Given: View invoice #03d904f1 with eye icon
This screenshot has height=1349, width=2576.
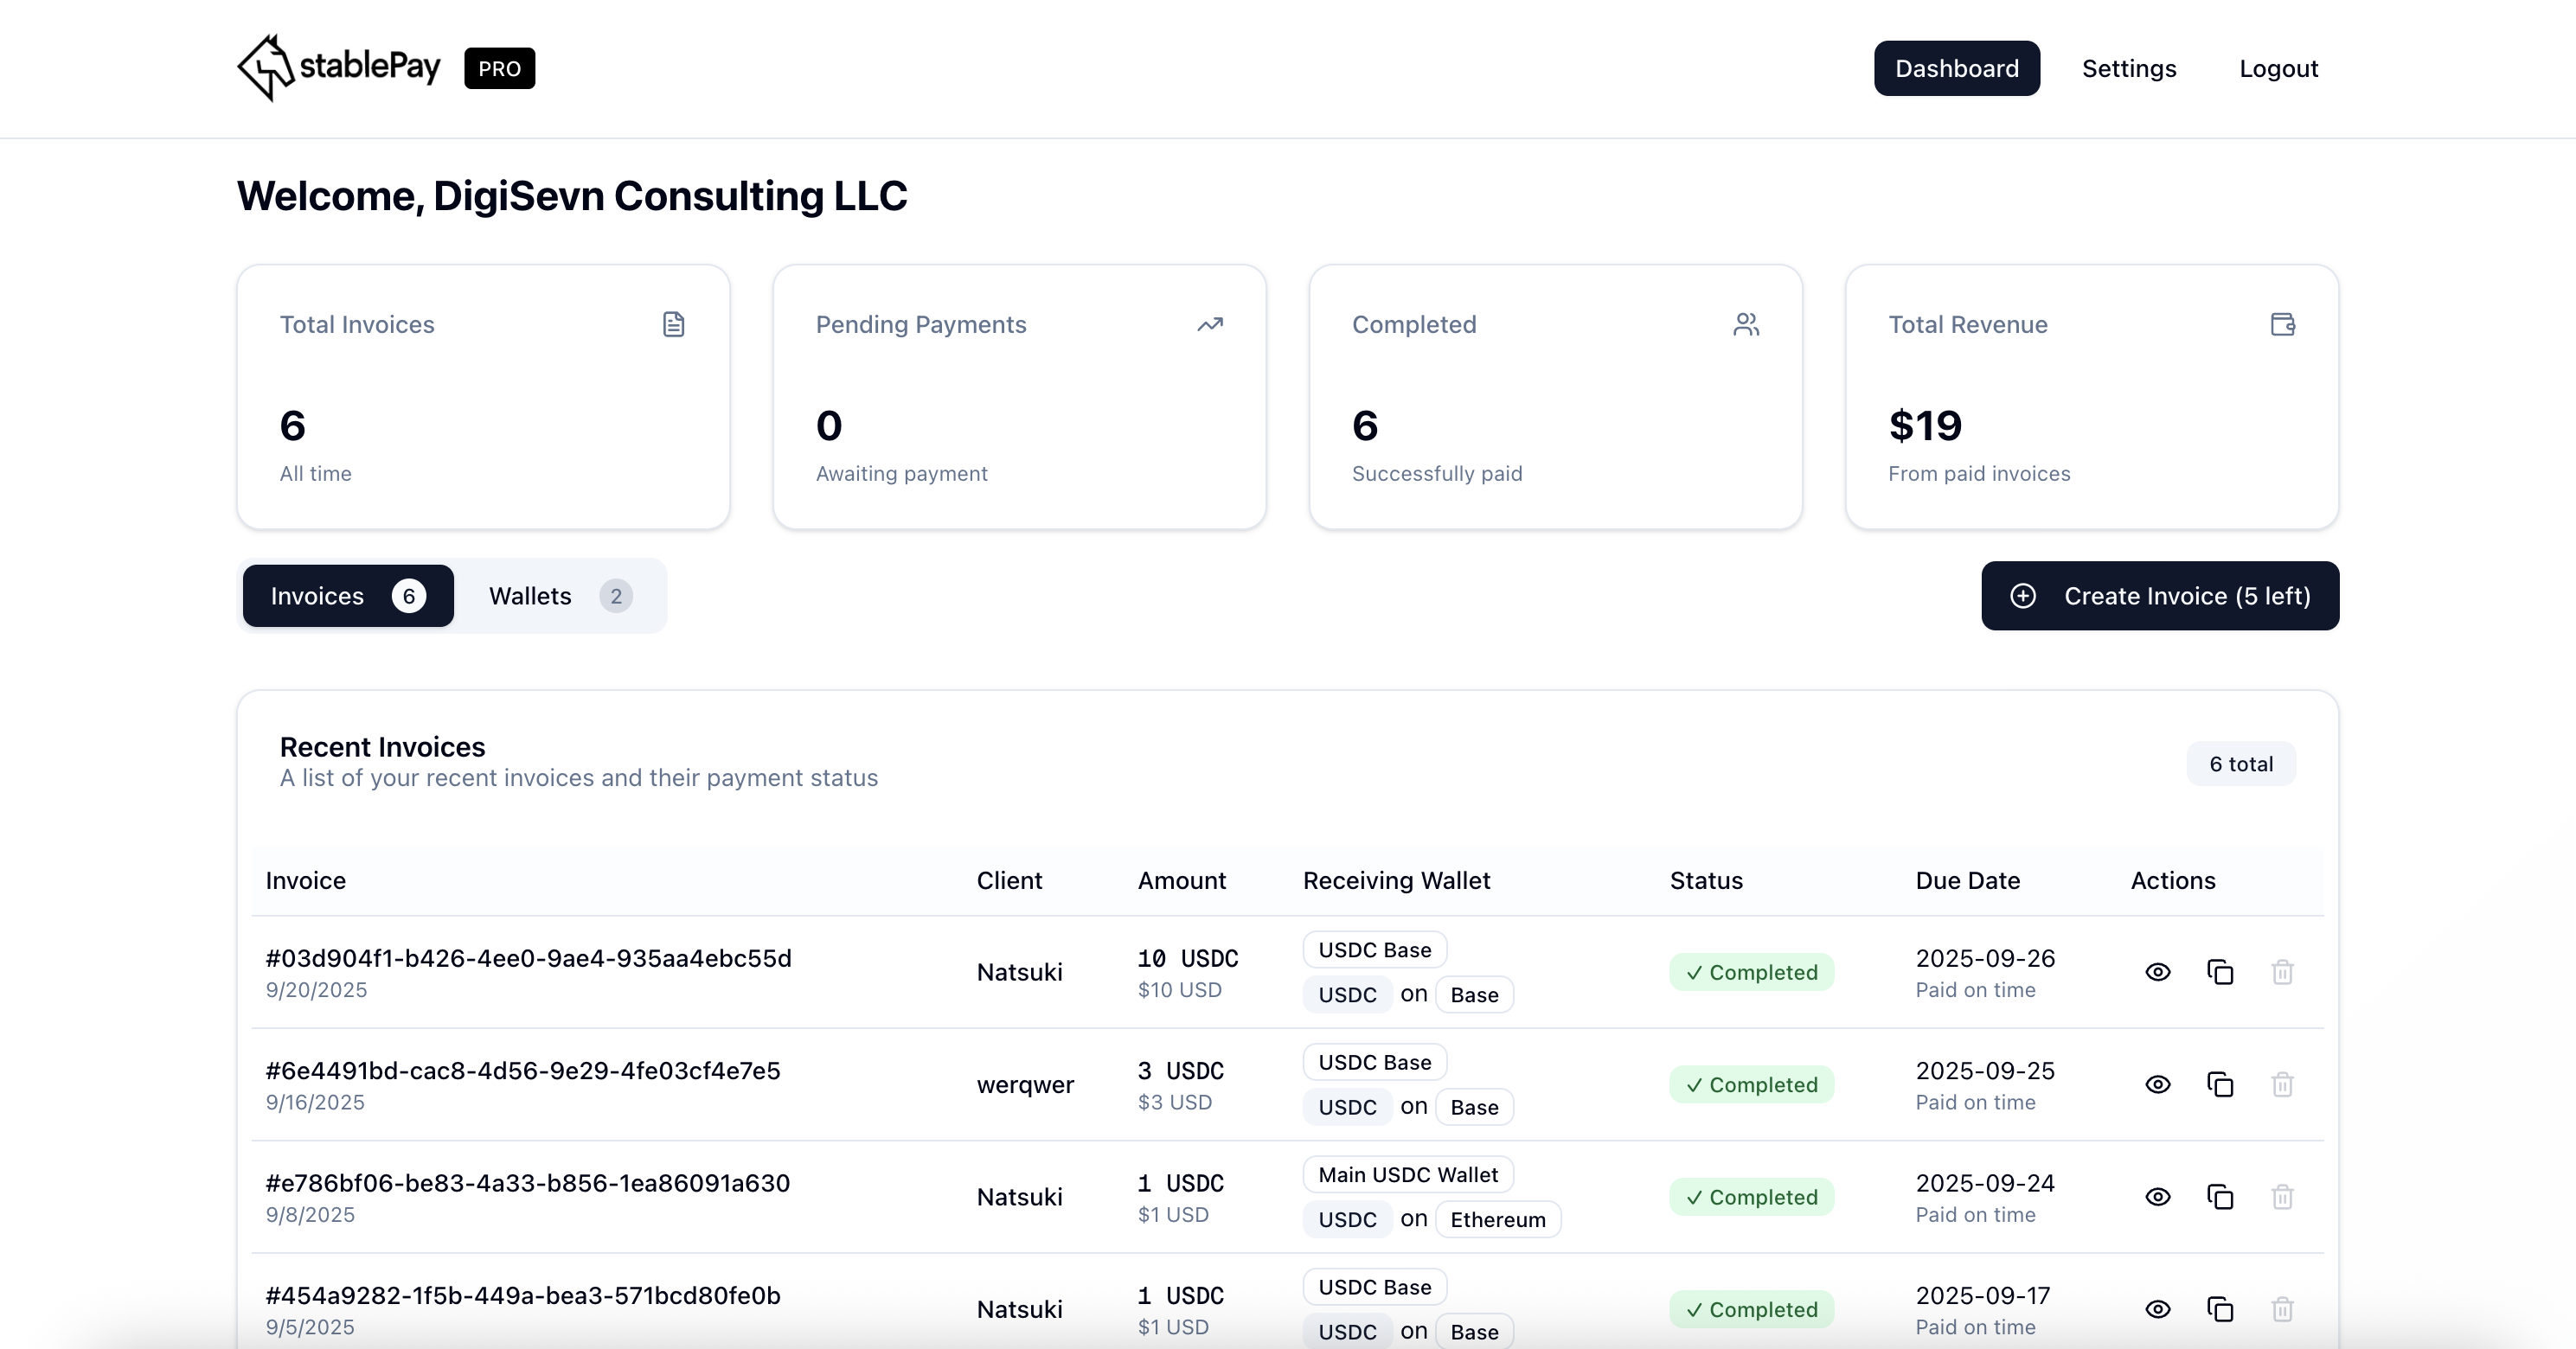Looking at the screenshot, I should (x=2157, y=972).
